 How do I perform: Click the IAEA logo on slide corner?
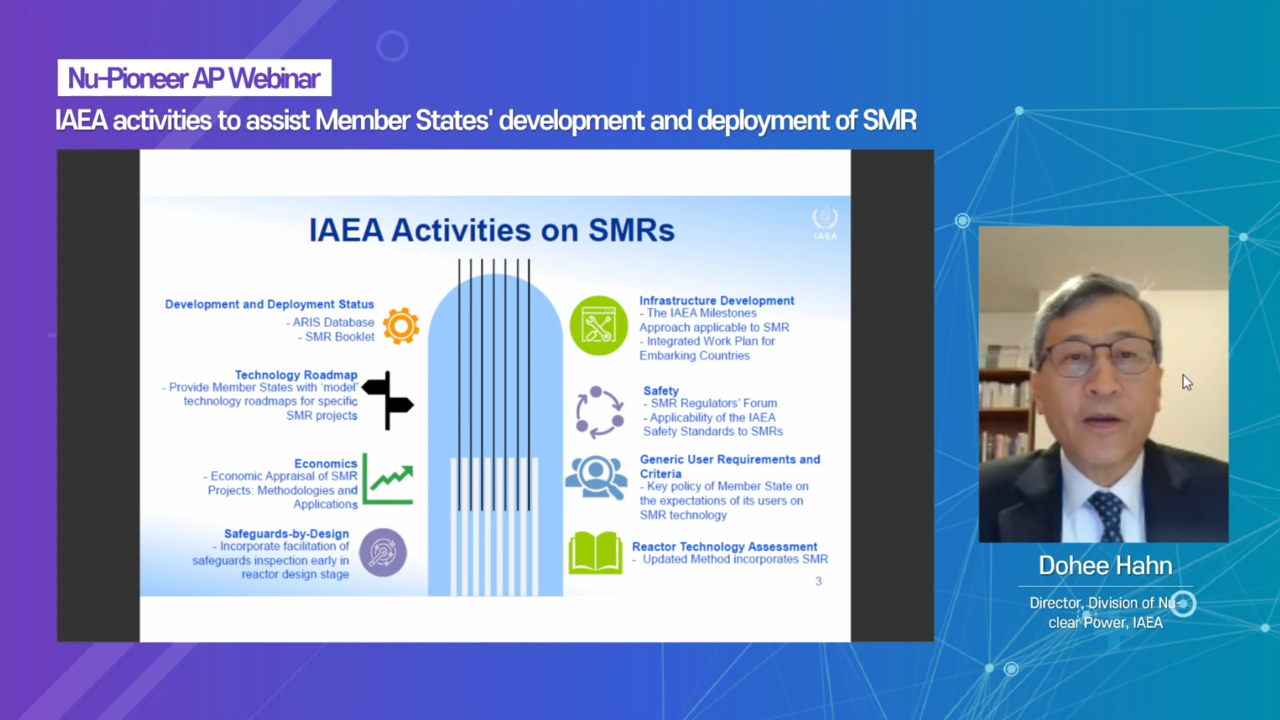click(825, 224)
